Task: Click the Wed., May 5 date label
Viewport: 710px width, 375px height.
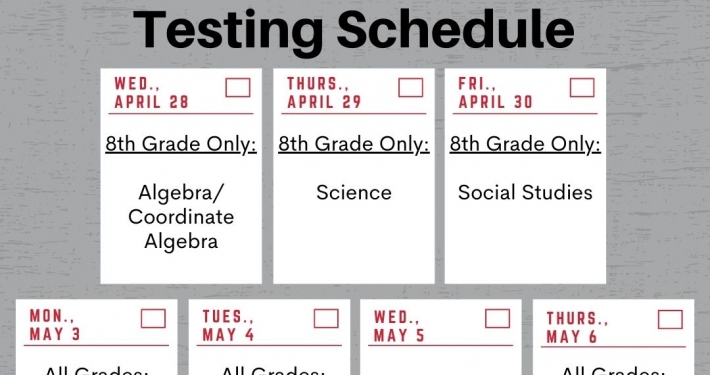Action: [x=399, y=326]
